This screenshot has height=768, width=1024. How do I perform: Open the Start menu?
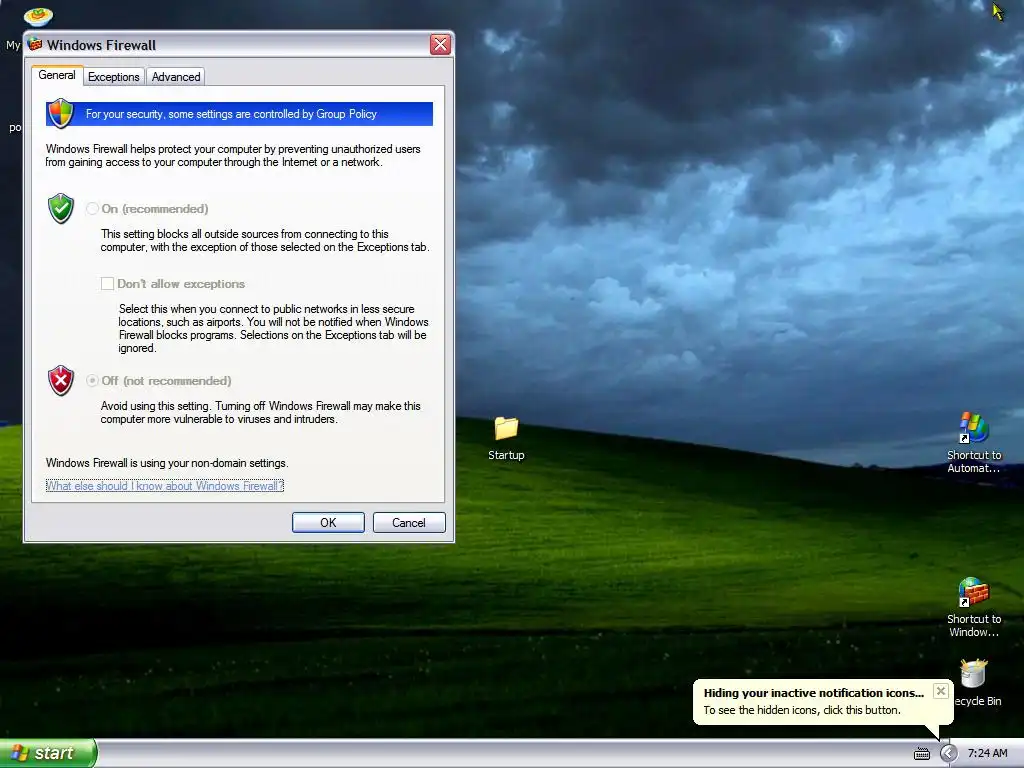click(x=48, y=753)
